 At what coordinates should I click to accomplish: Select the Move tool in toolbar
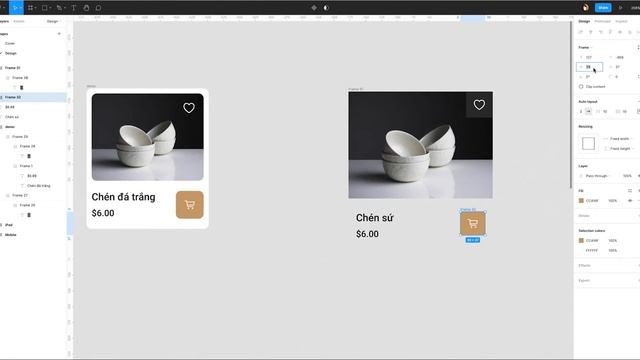pyautogui.click(x=16, y=7)
